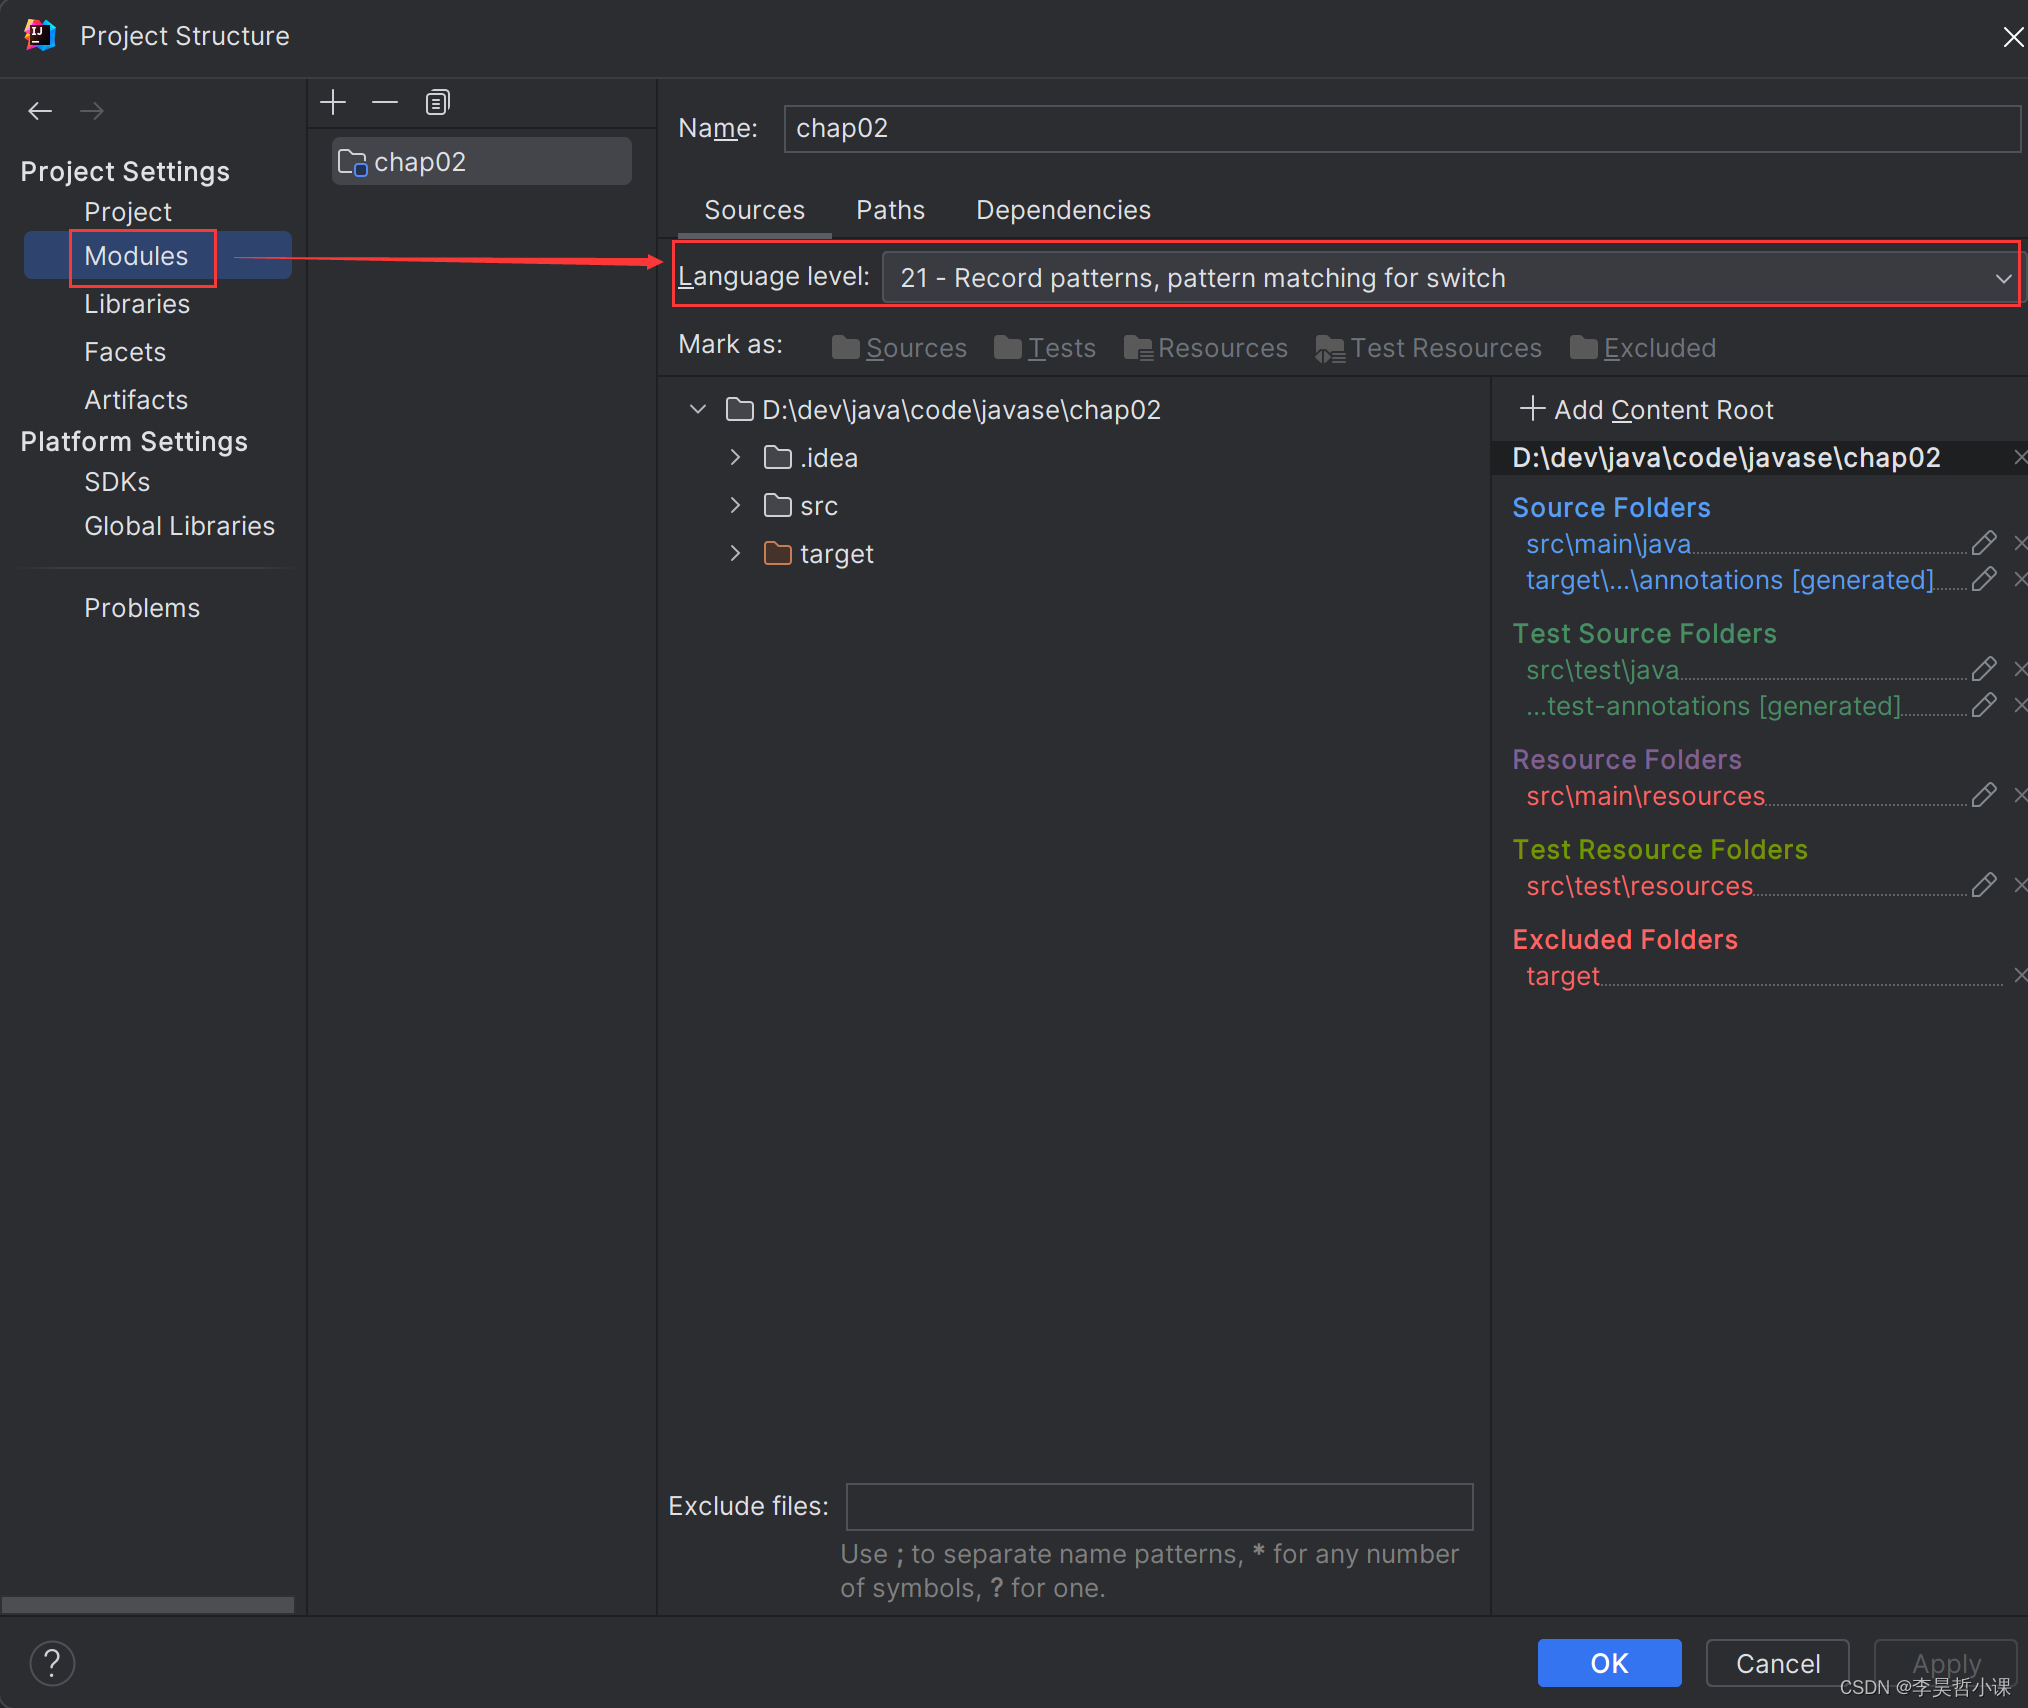The image size is (2028, 1708).
Task: Close the Project Structure dialog
Action: 2012,37
